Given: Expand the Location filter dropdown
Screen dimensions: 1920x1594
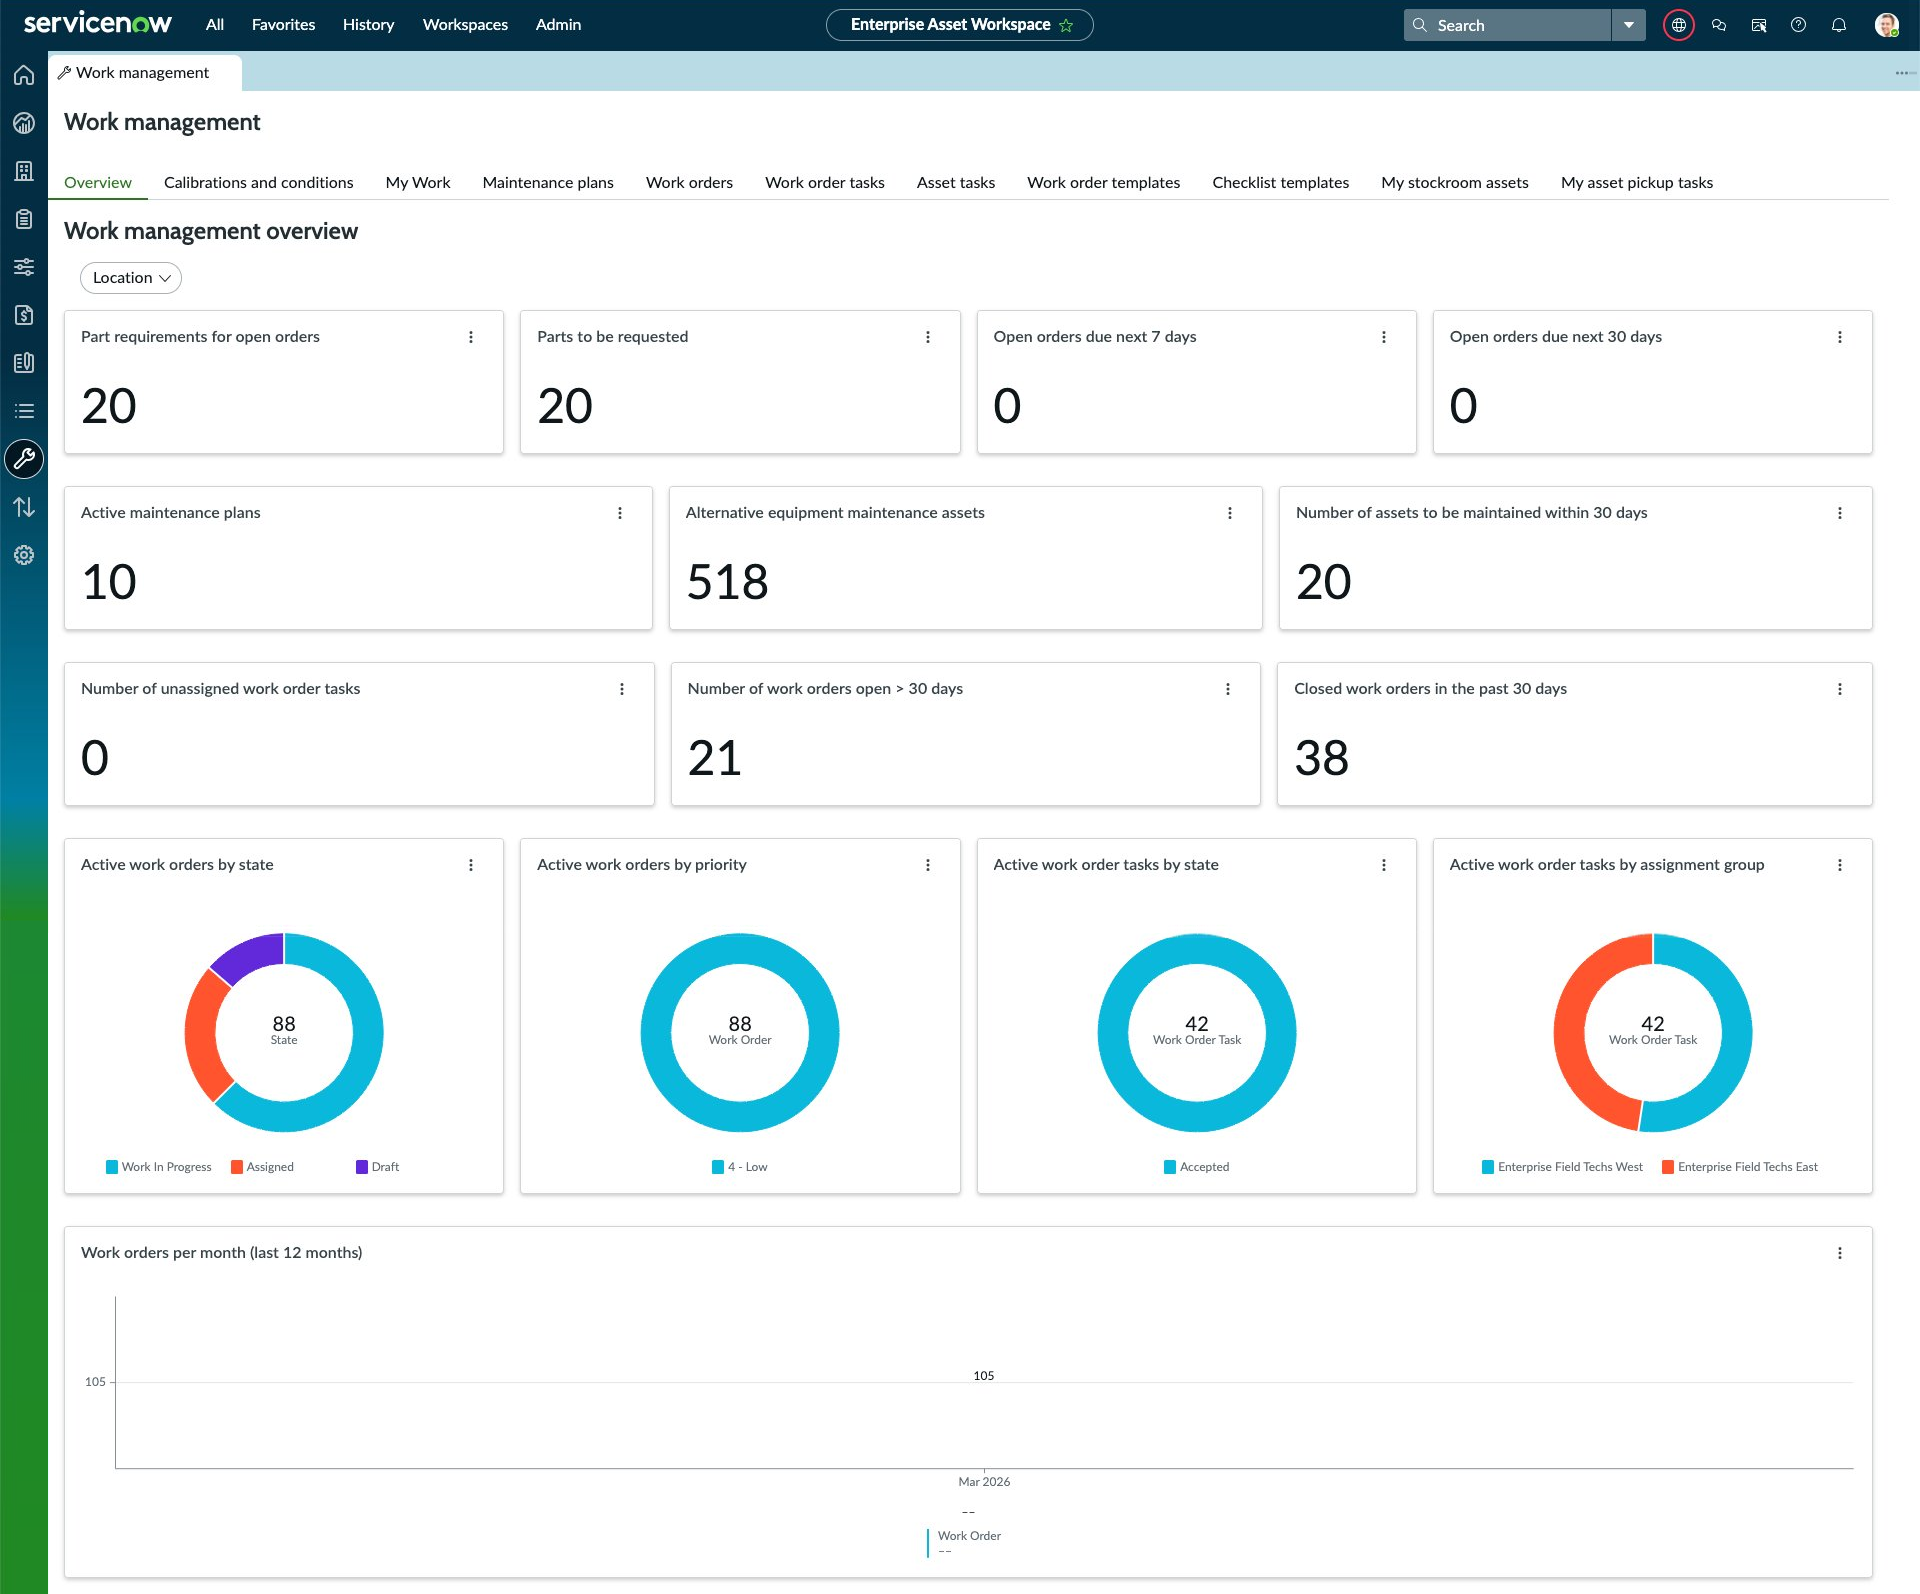Looking at the screenshot, I should (x=131, y=278).
